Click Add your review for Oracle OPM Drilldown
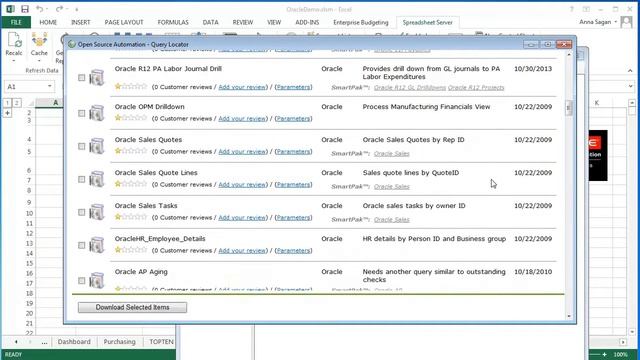The height and width of the screenshot is (360, 640). (x=242, y=119)
